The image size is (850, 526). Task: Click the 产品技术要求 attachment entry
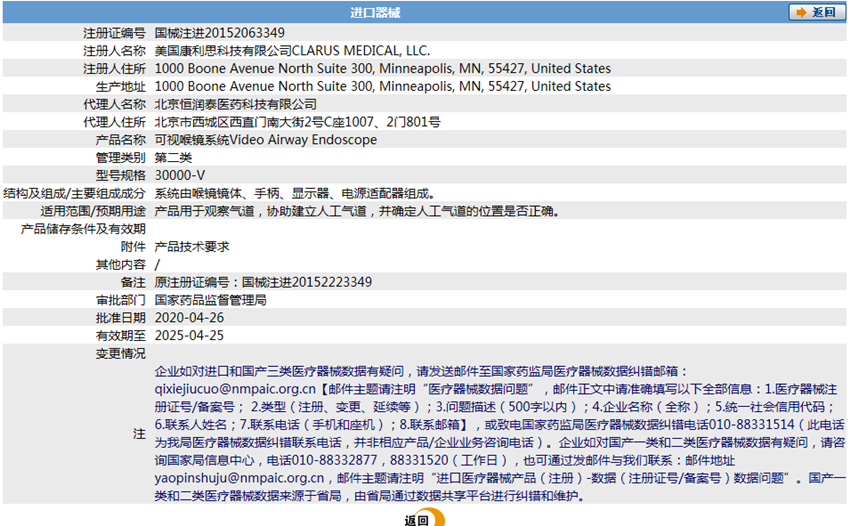click(x=192, y=247)
